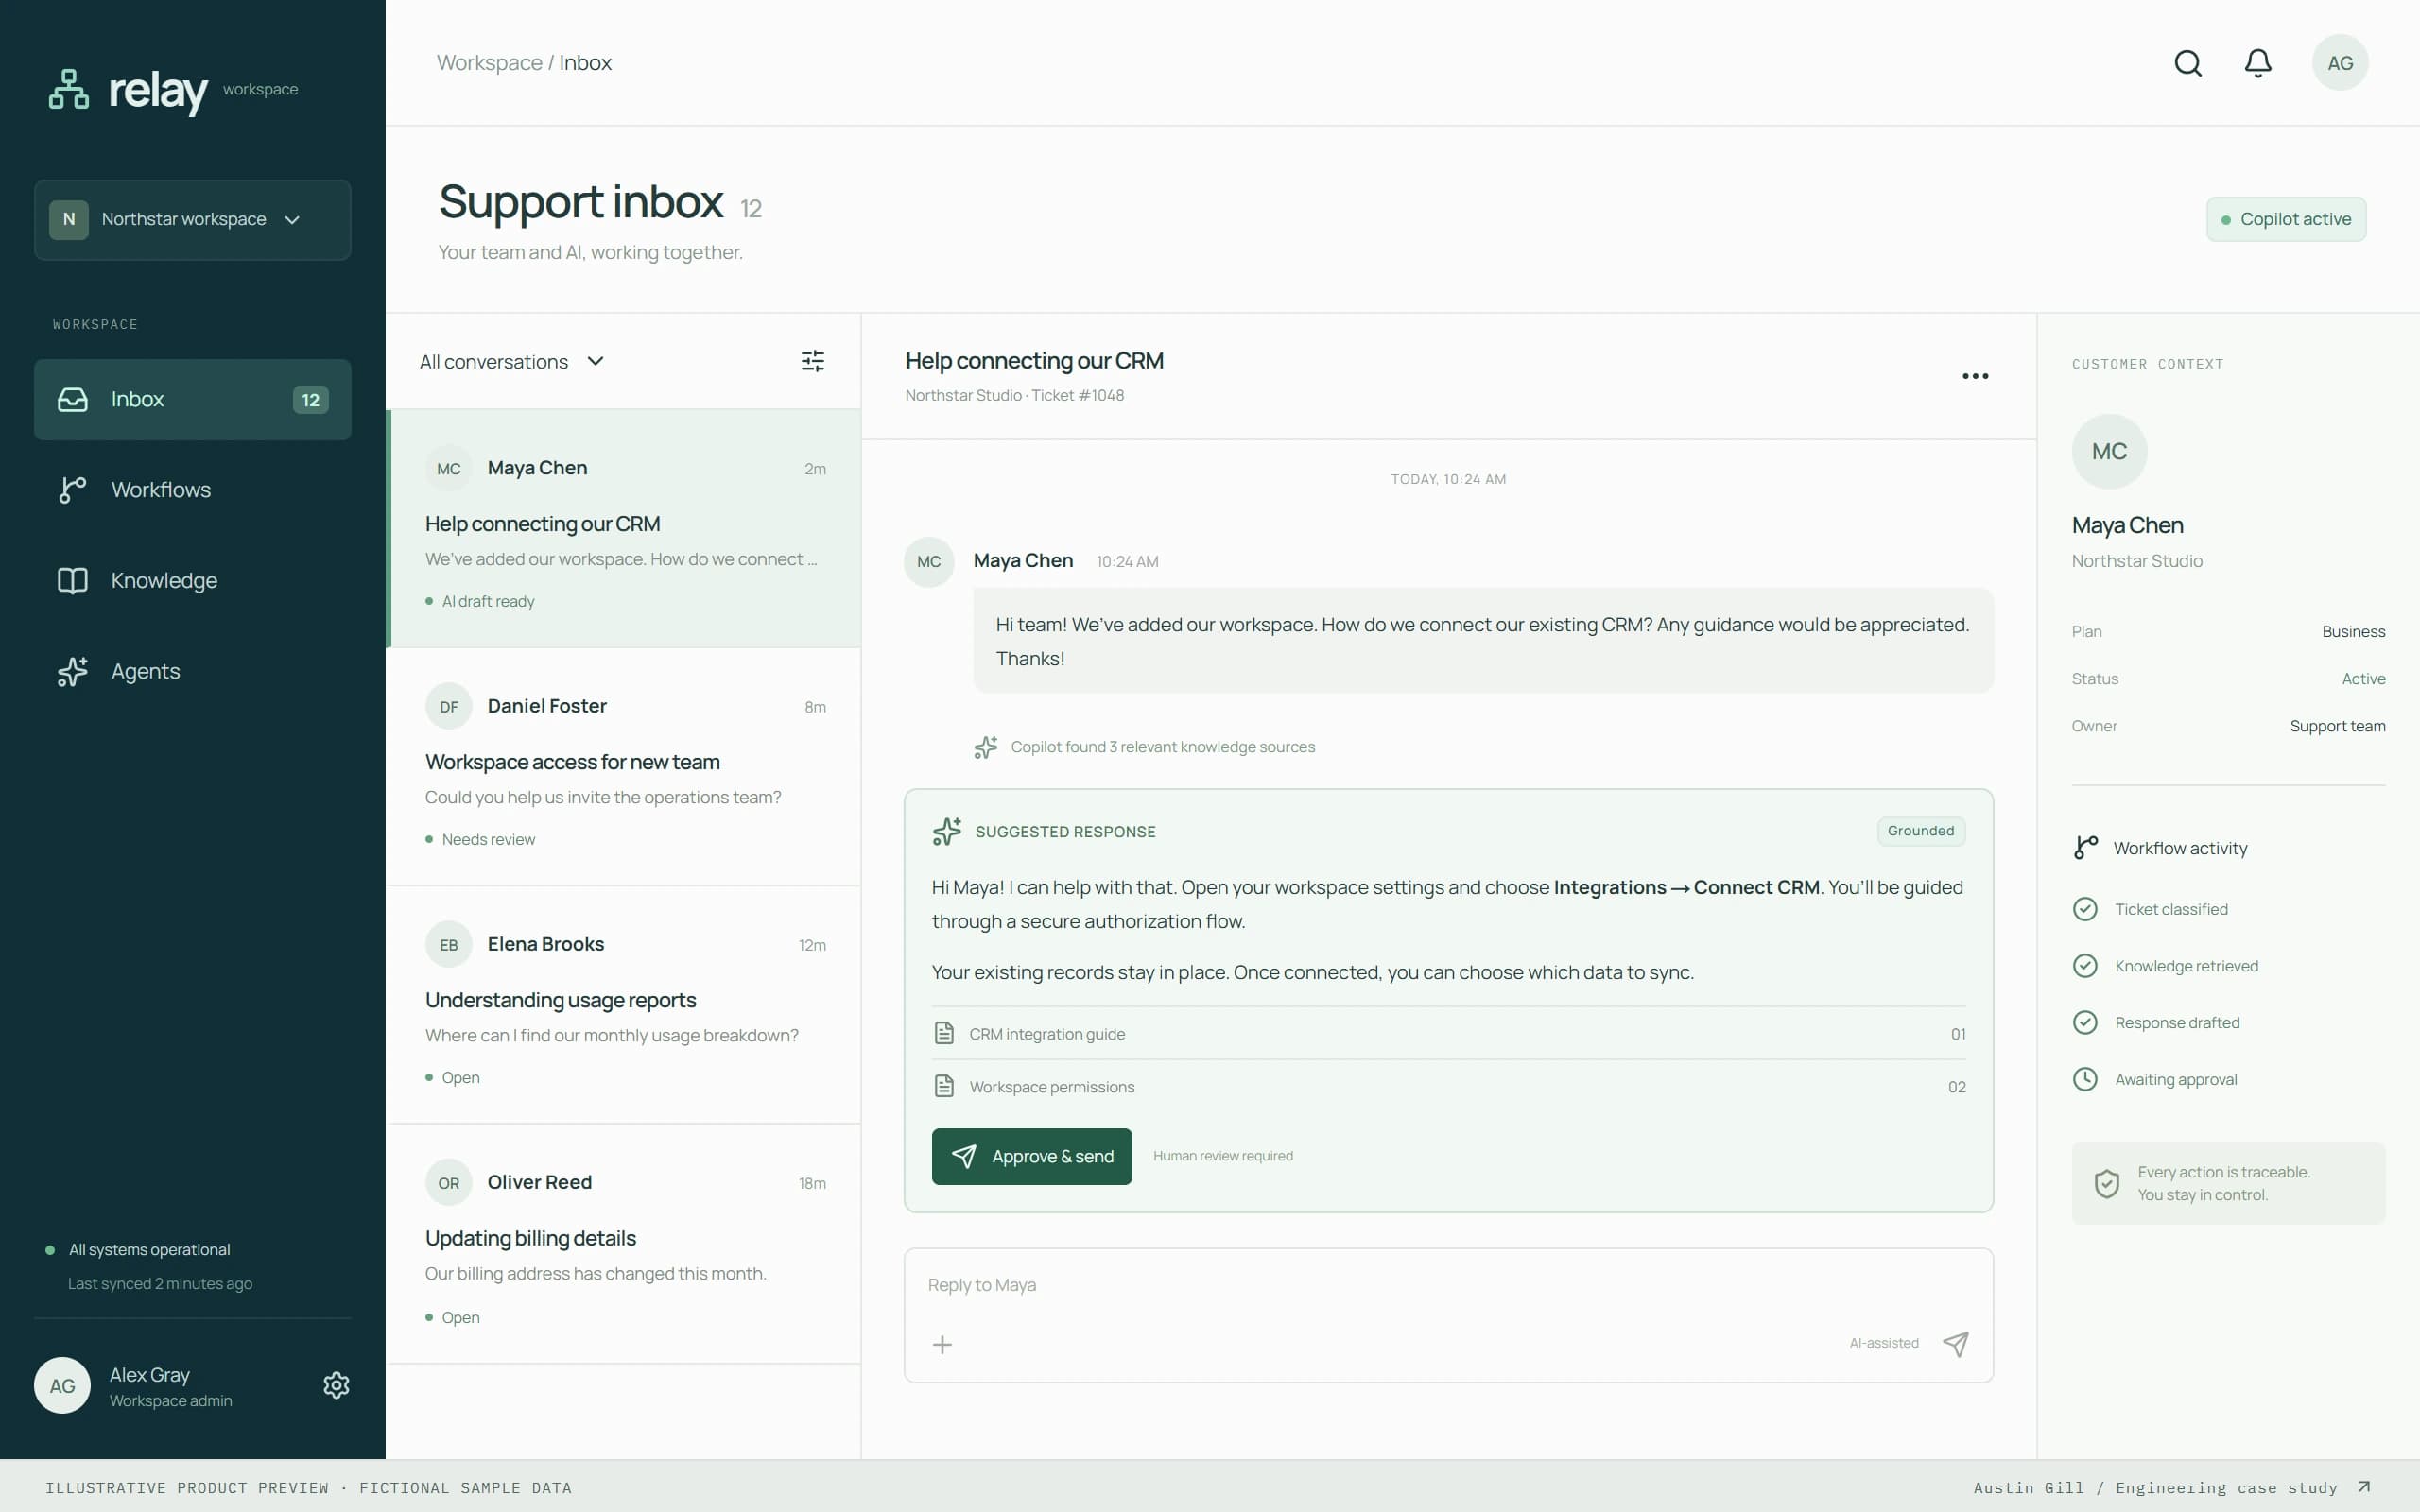Click Status value 'Active'
Viewport: 2420px width, 1512px height.
2363,679
